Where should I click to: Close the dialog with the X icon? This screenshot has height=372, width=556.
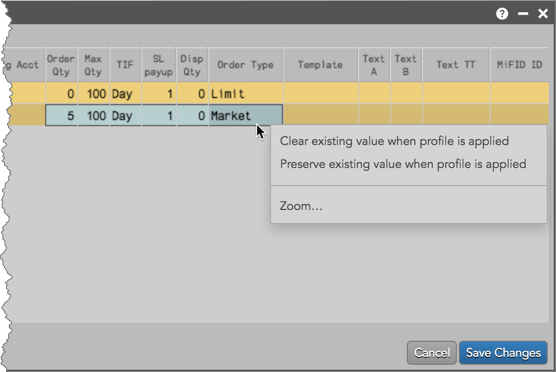543,14
